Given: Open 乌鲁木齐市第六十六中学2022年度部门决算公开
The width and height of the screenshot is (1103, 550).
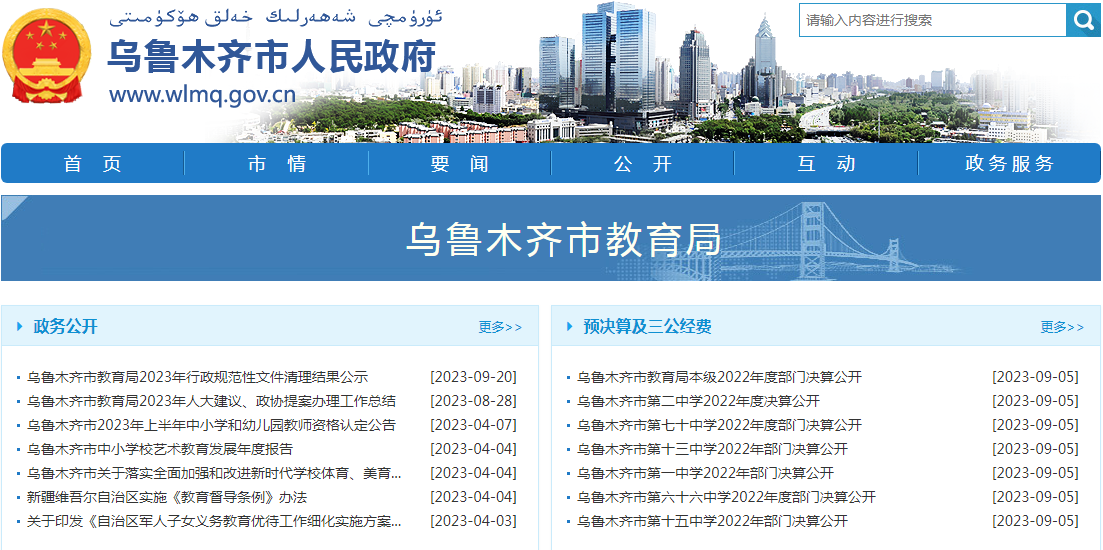Looking at the screenshot, I should (726, 497).
